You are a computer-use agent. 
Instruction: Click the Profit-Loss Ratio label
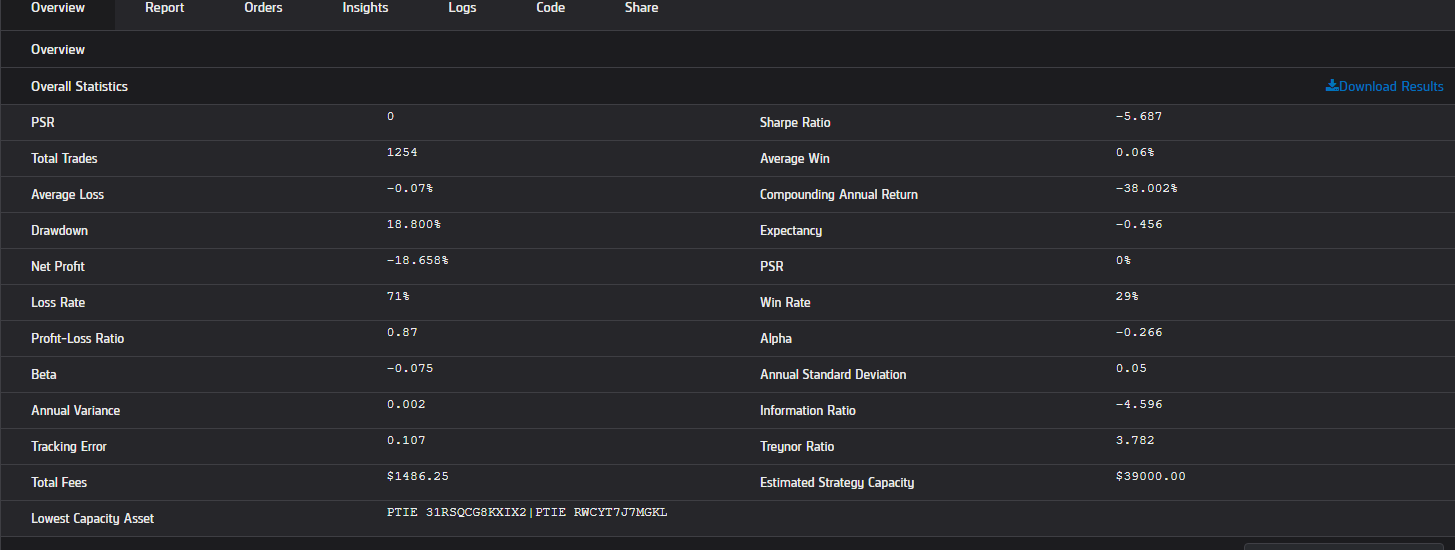tap(78, 339)
